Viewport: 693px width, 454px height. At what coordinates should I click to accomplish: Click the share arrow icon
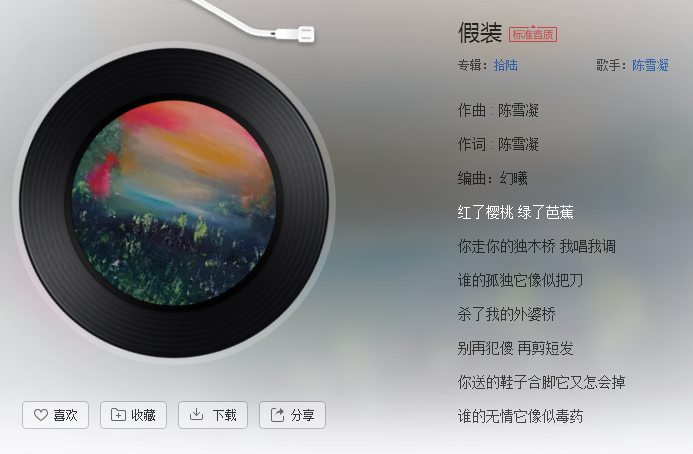click(x=277, y=415)
